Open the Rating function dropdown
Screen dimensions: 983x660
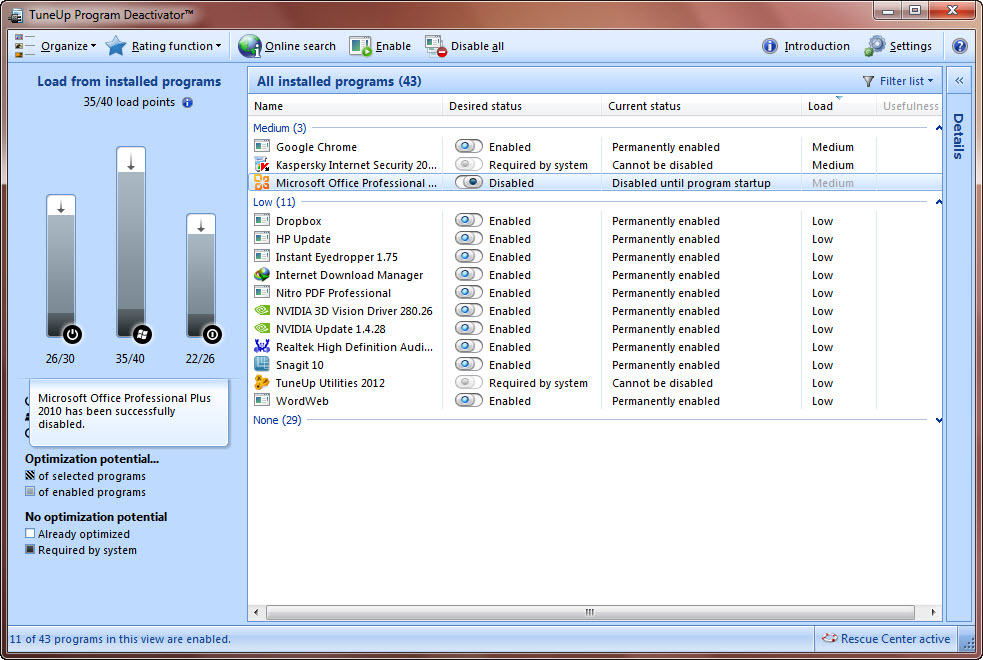(x=176, y=46)
